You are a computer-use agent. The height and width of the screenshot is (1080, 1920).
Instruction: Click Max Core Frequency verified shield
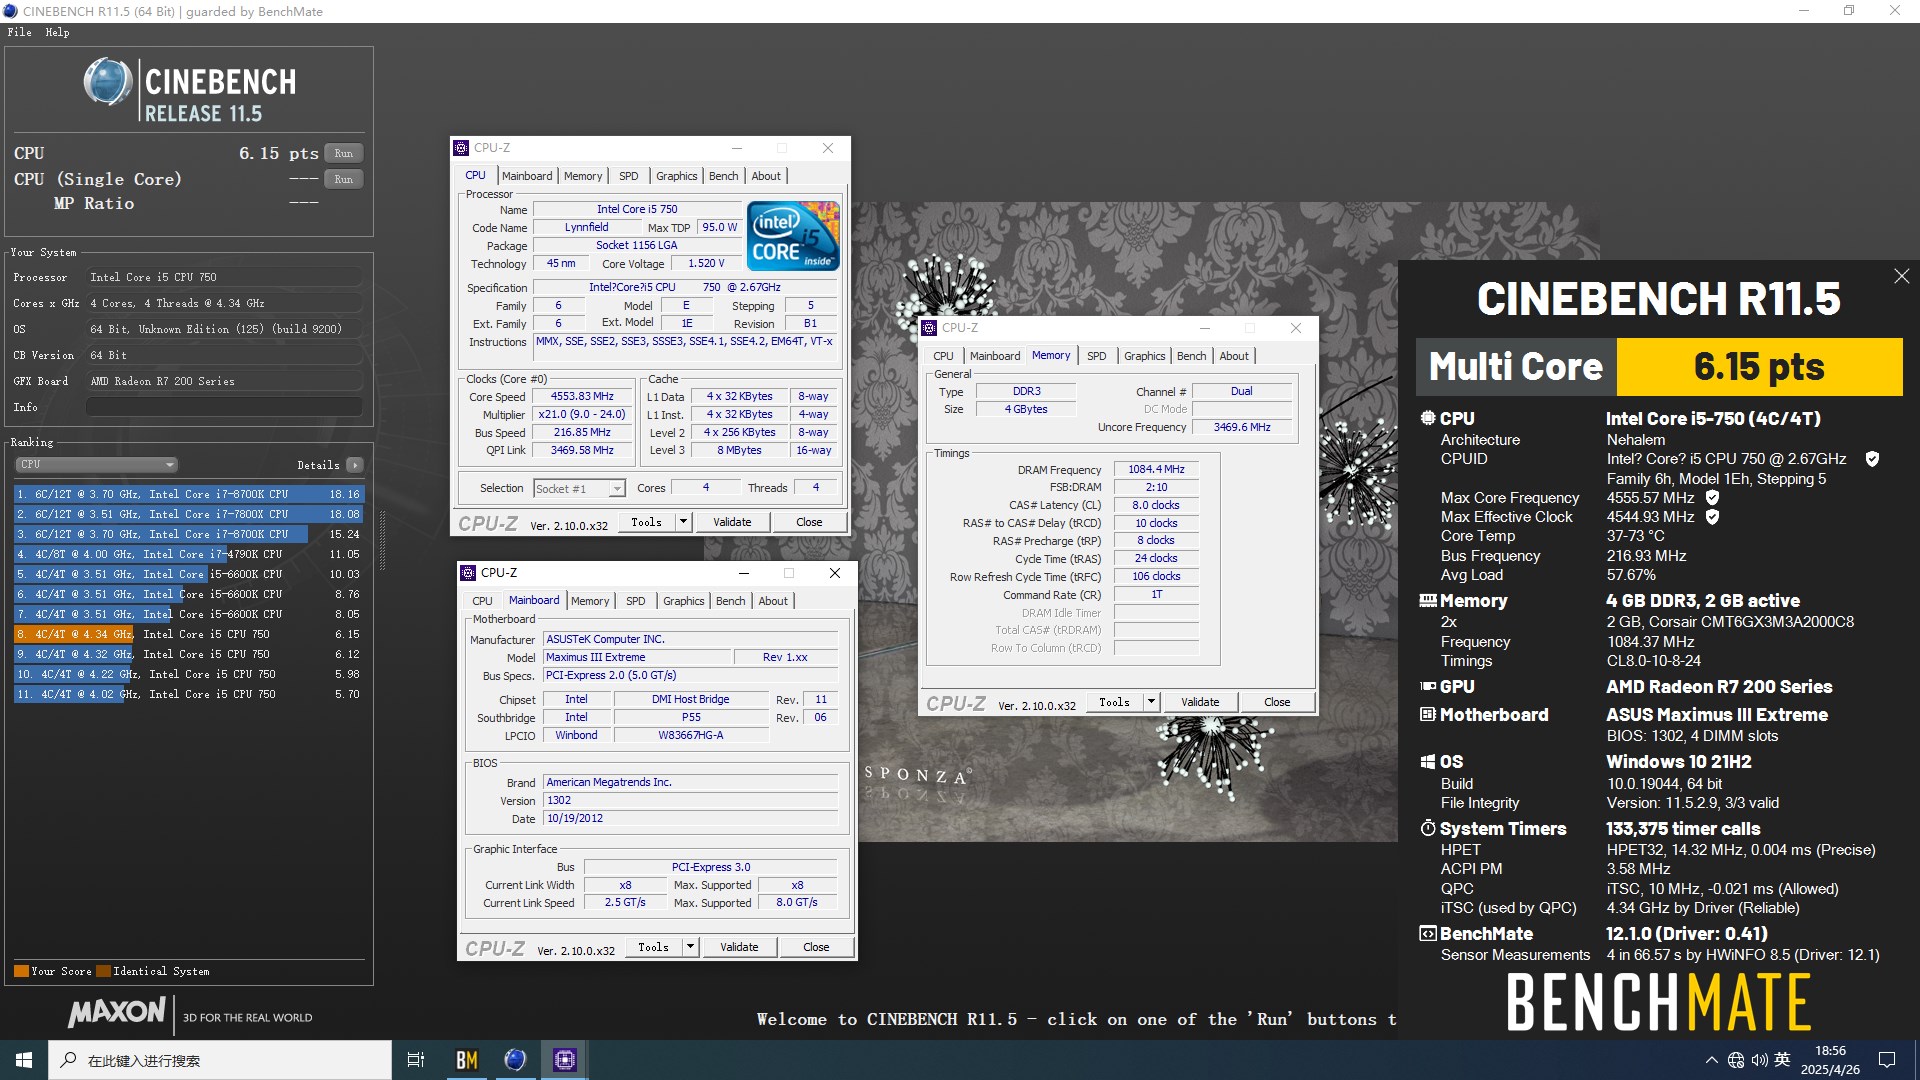[1712, 497]
